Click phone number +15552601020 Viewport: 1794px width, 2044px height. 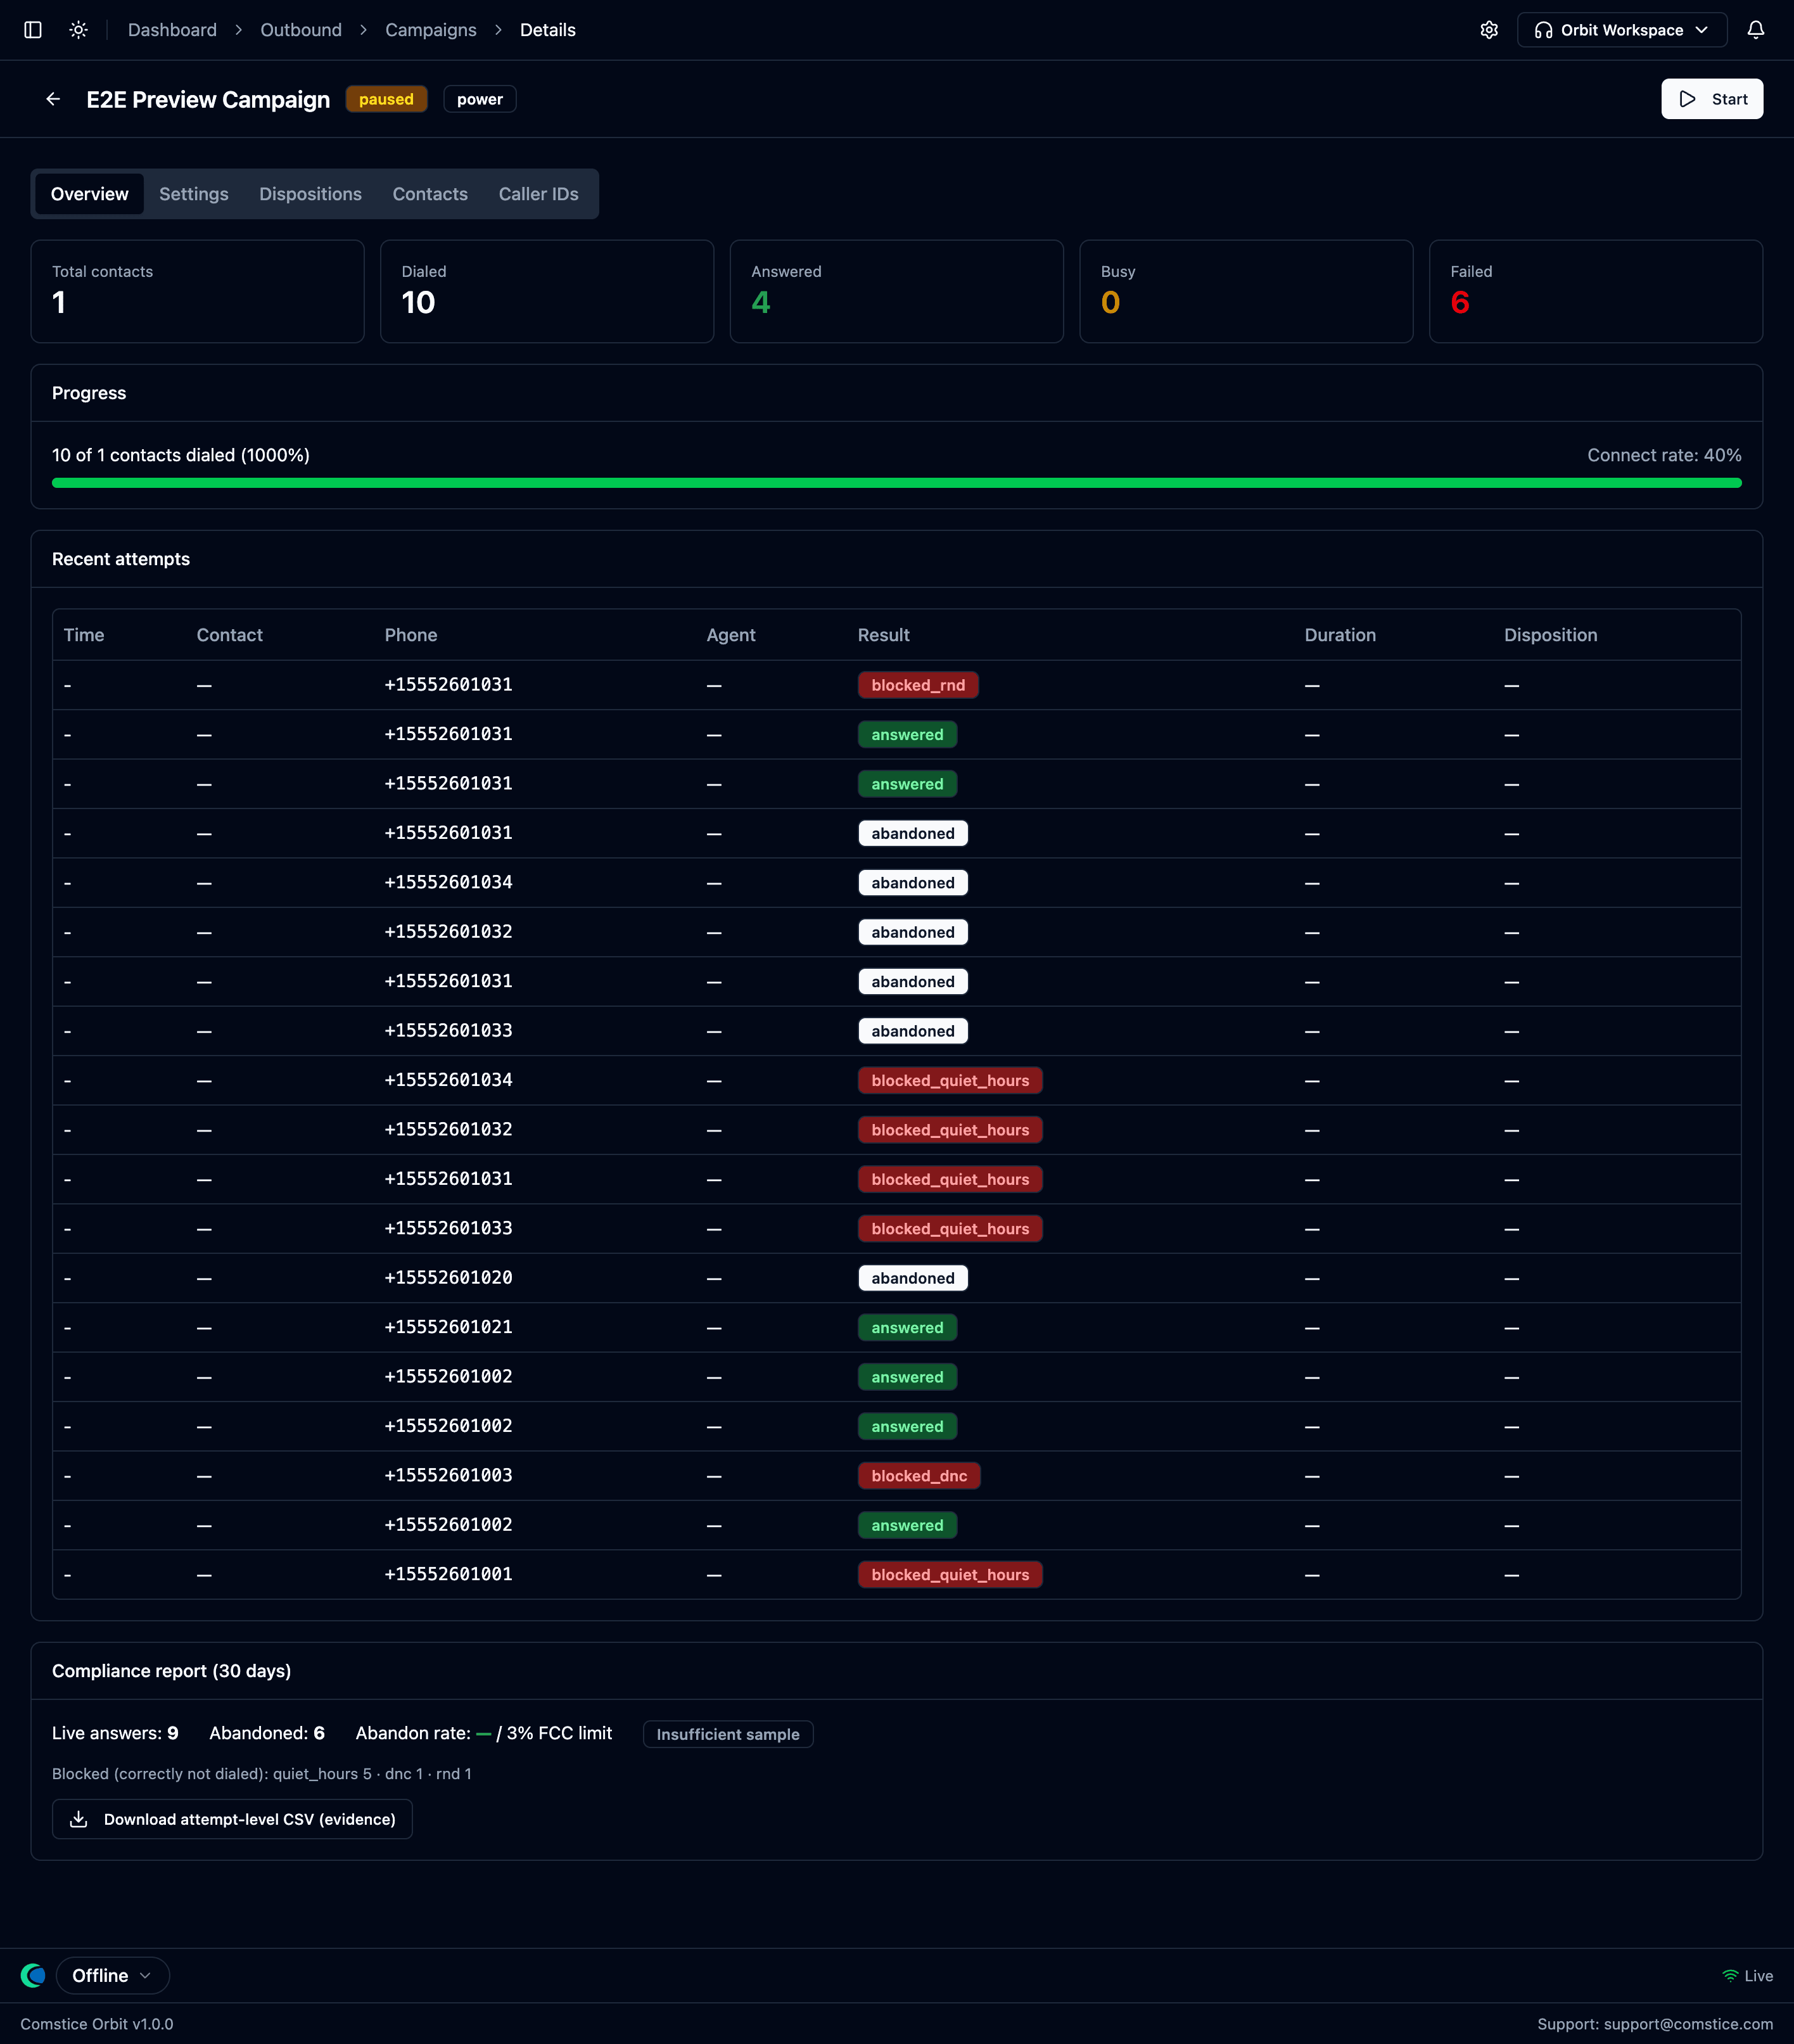(449, 1278)
